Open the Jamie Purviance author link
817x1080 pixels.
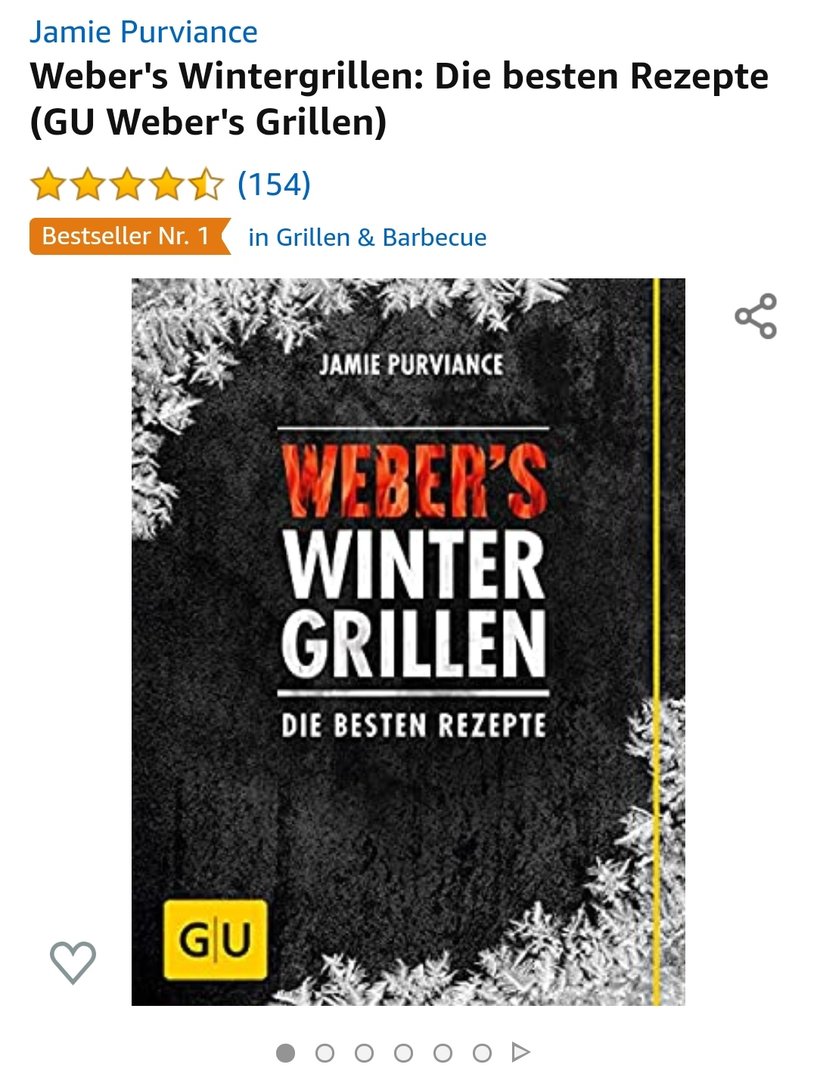point(143,32)
